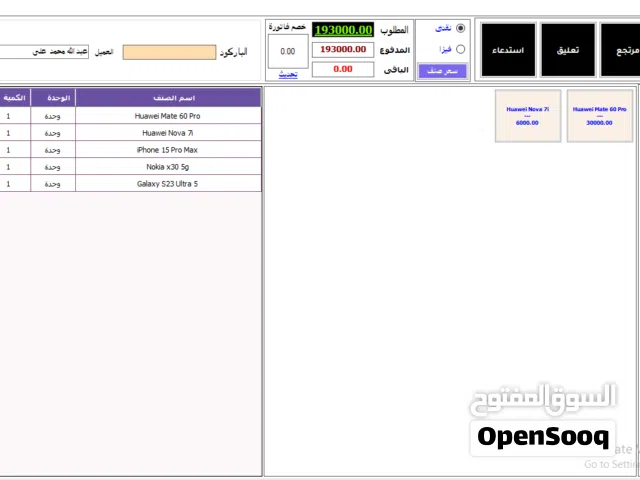Select the Huawei Nova 7i table row
The width and height of the screenshot is (640, 480).
(x=131, y=133)
